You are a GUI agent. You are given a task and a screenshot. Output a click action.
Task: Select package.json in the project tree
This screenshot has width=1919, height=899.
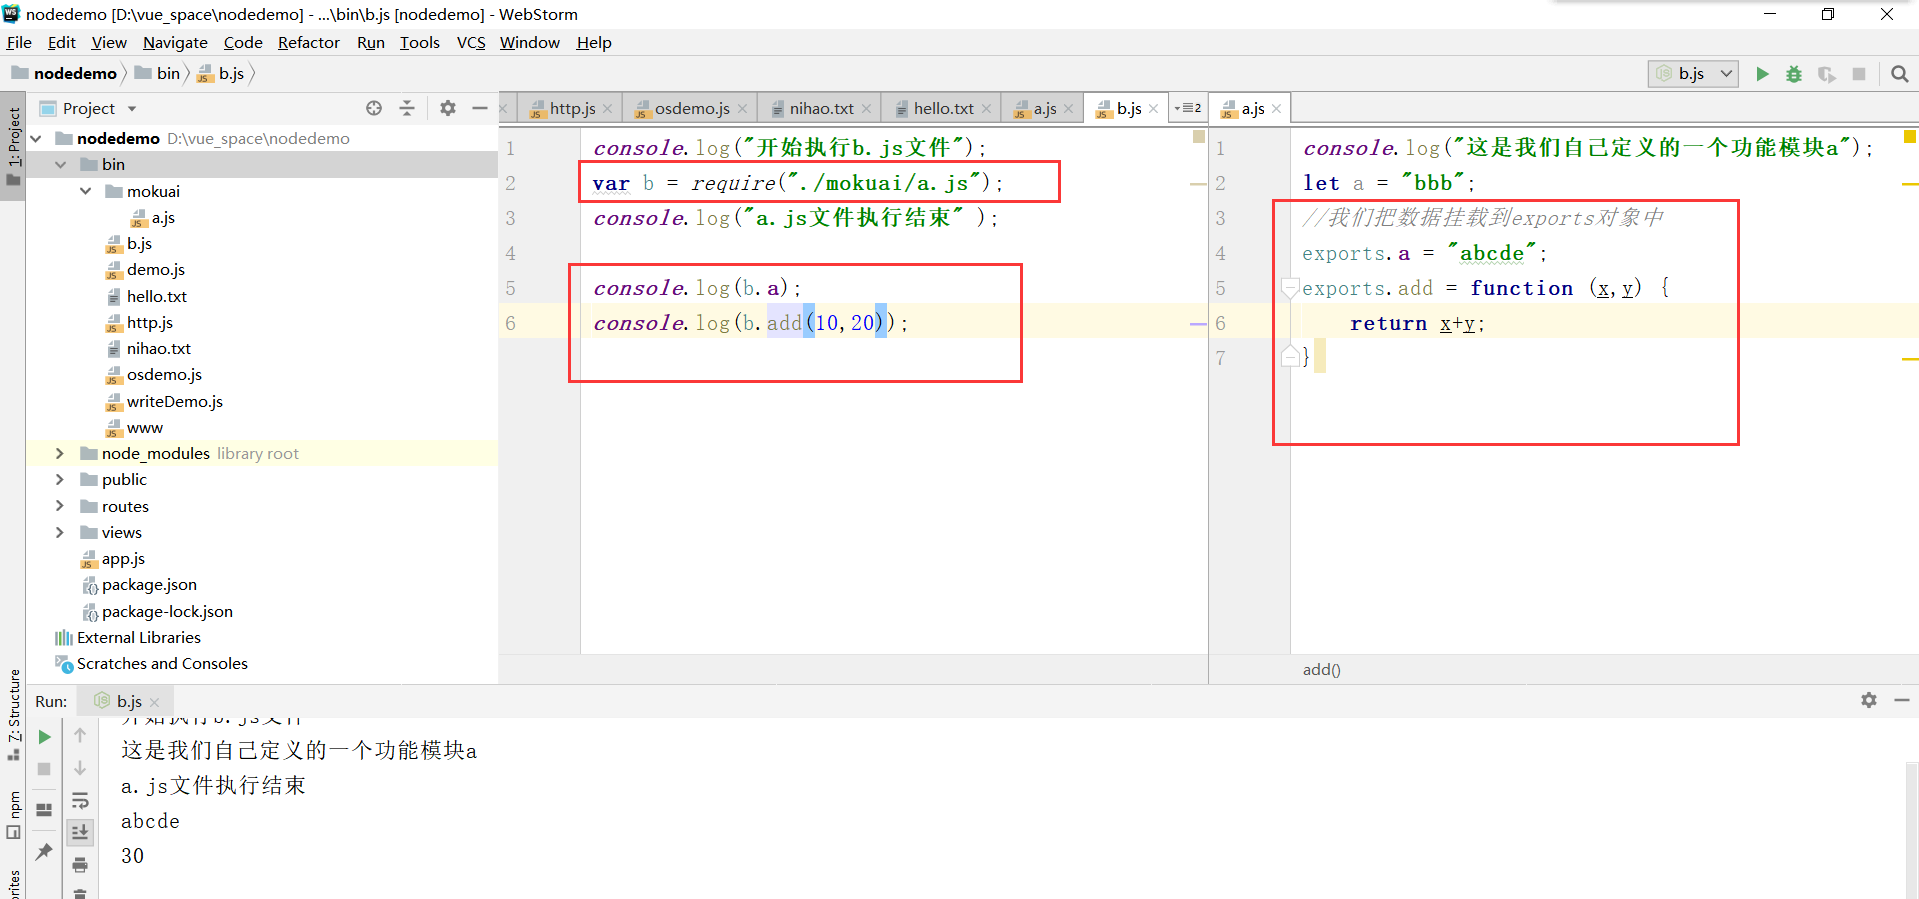coord(149,585)
